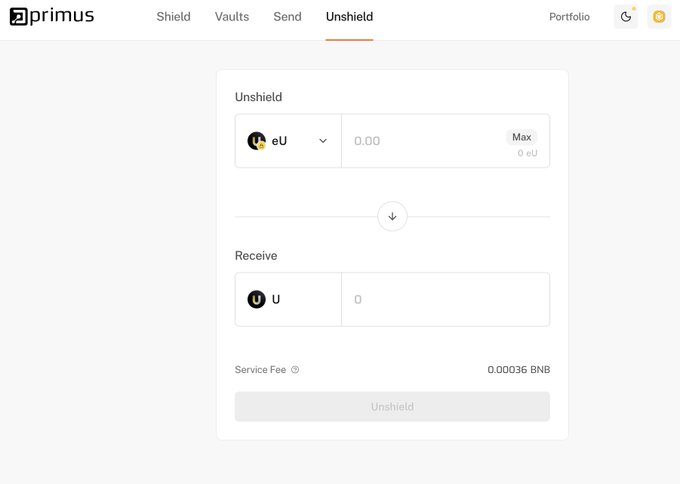This screenshot has width=680, height=484.
Task: Click the U token icon under Receive
Action: [256, 299]
